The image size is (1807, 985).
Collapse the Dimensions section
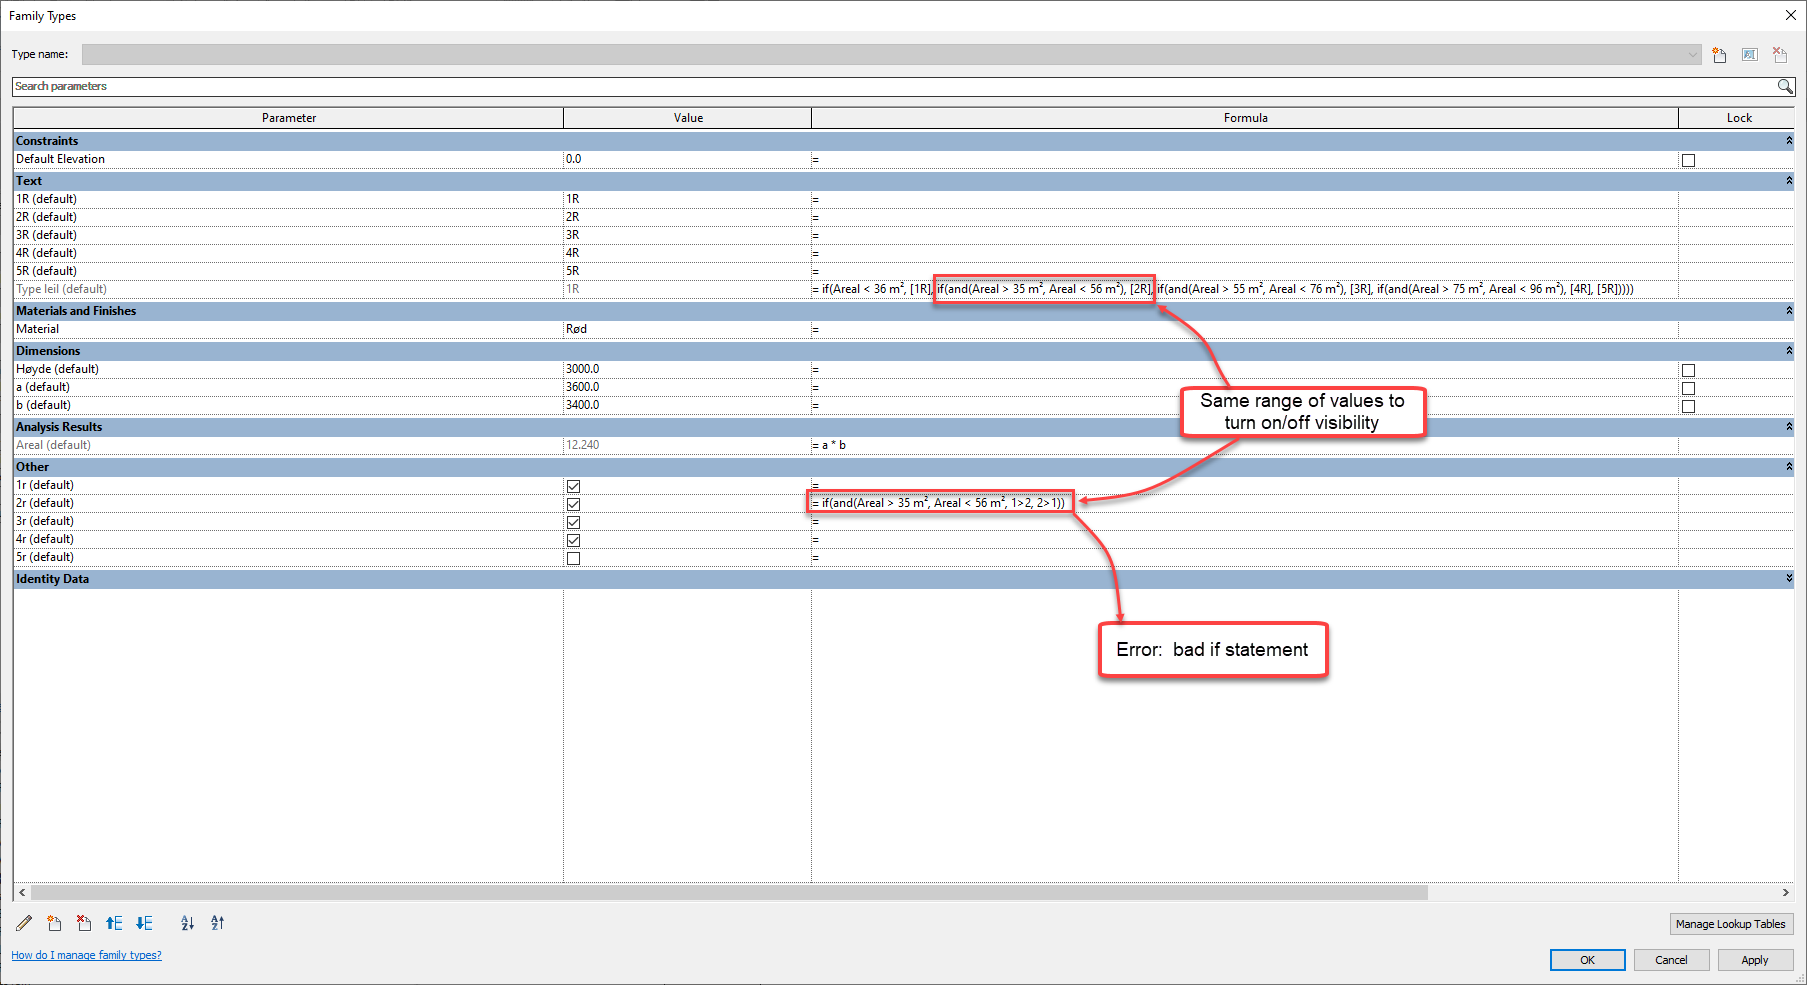click(x=1789, y=351)
